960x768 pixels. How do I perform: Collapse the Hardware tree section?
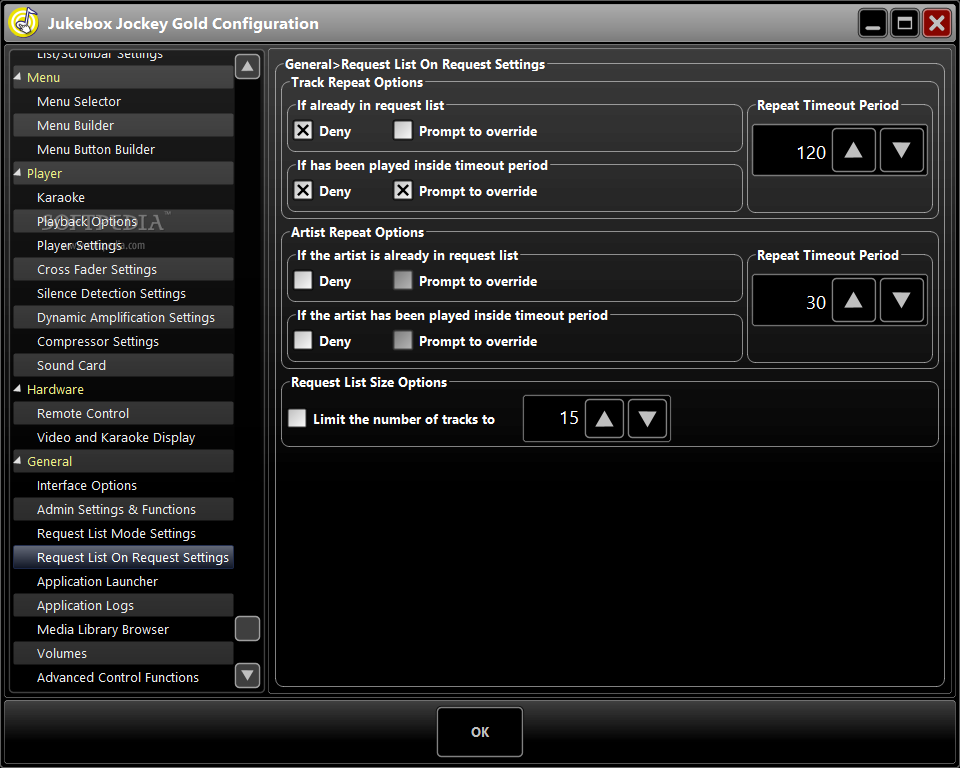[x=18, y=389]
